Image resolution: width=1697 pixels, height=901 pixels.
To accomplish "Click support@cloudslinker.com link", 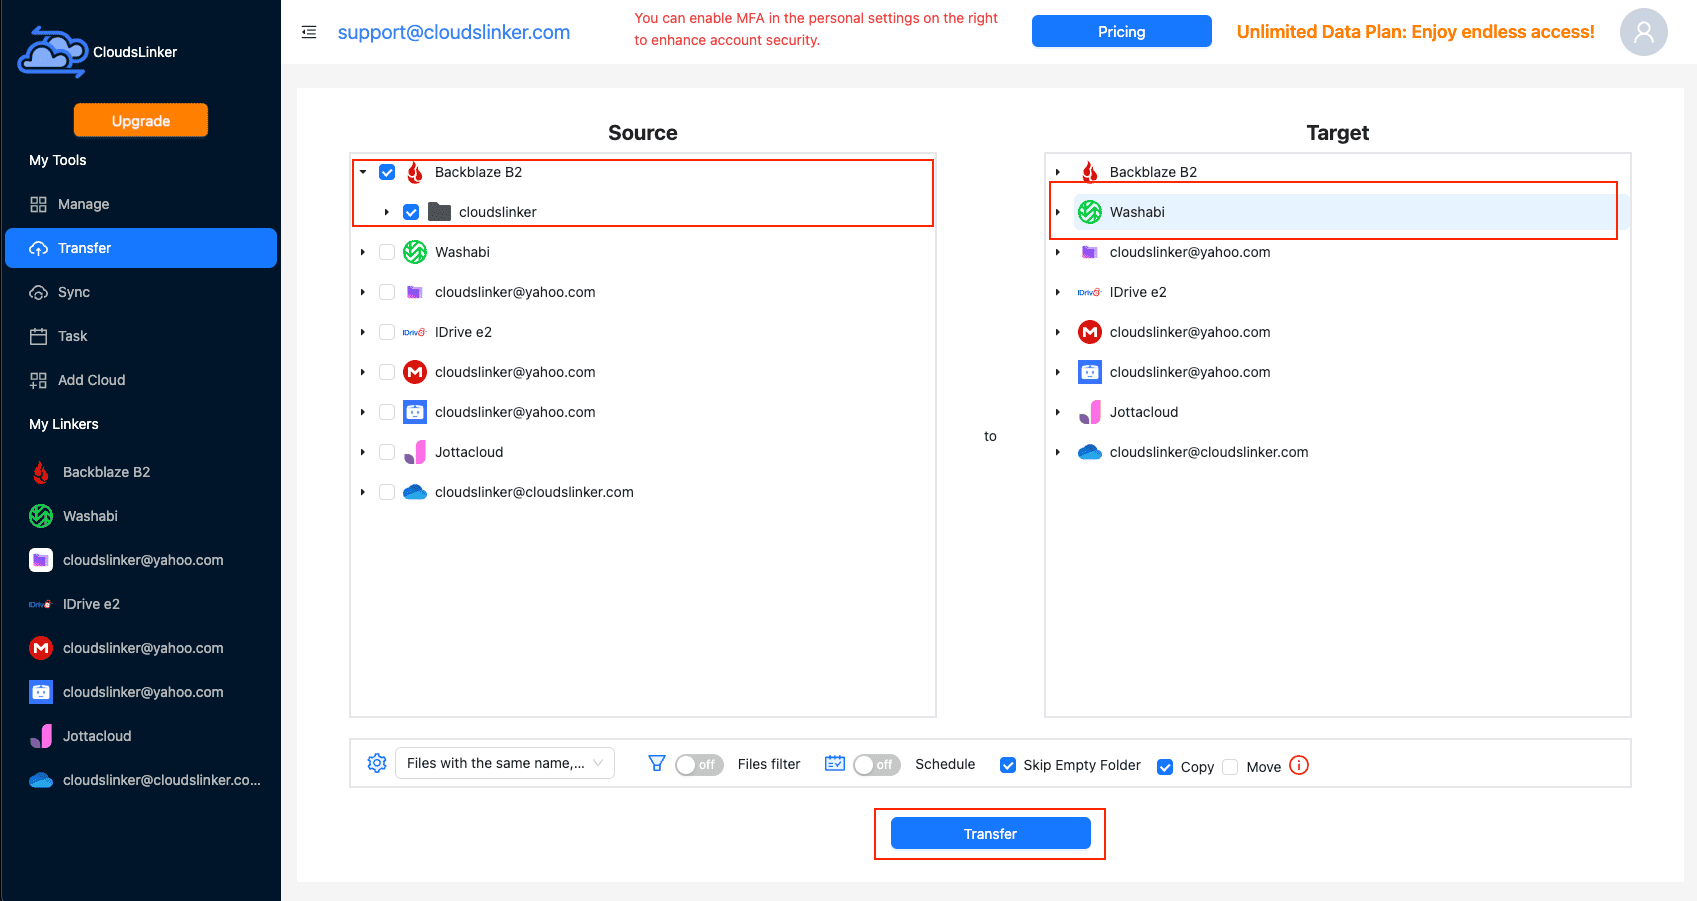I will coord(454,32).
